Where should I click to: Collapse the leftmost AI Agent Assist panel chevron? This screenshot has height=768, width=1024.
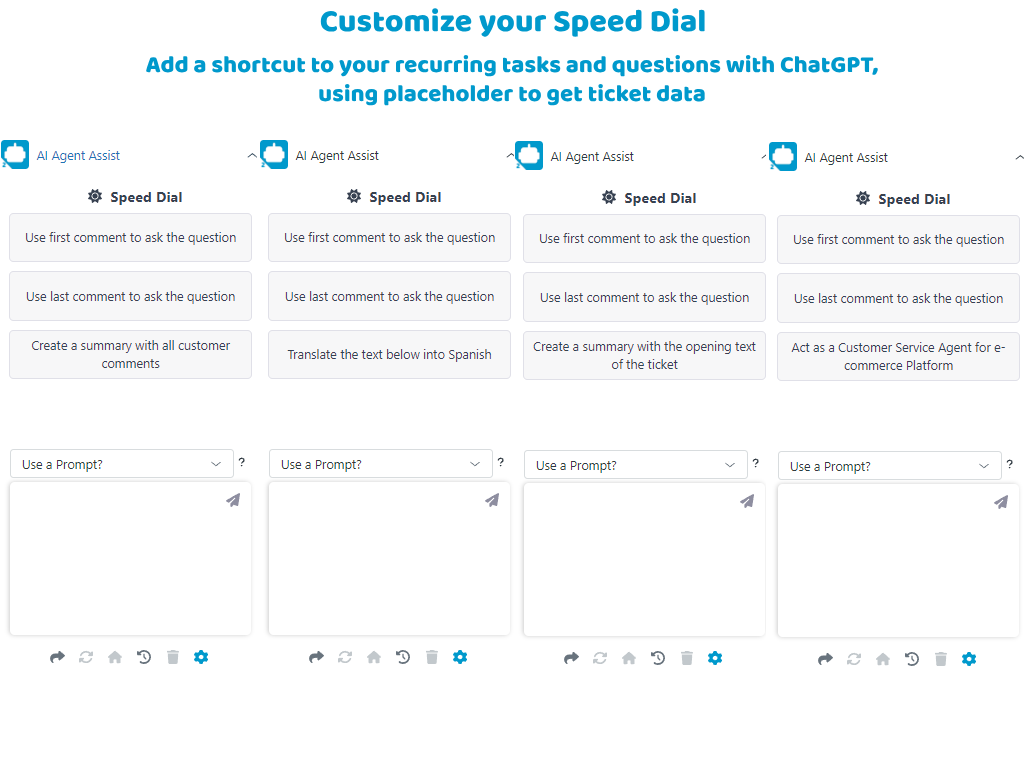click(x=252, y=156)
